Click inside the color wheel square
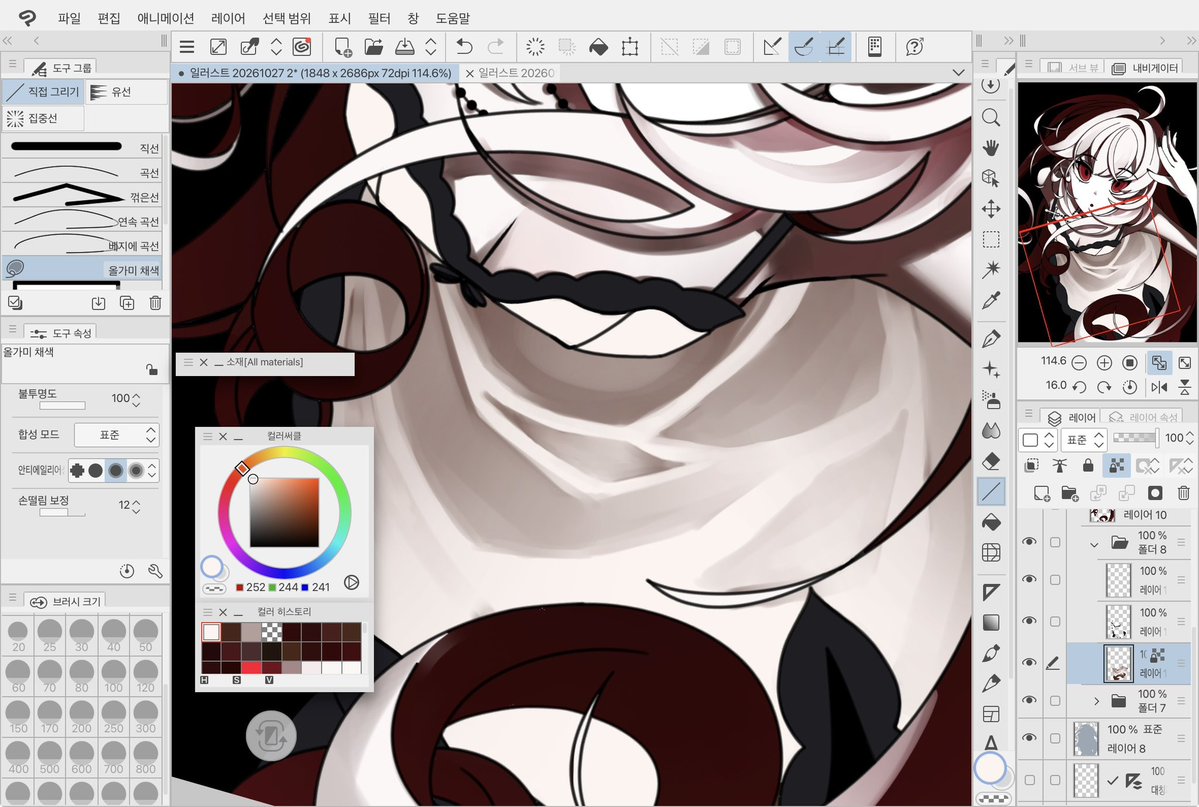 [284, 513]
